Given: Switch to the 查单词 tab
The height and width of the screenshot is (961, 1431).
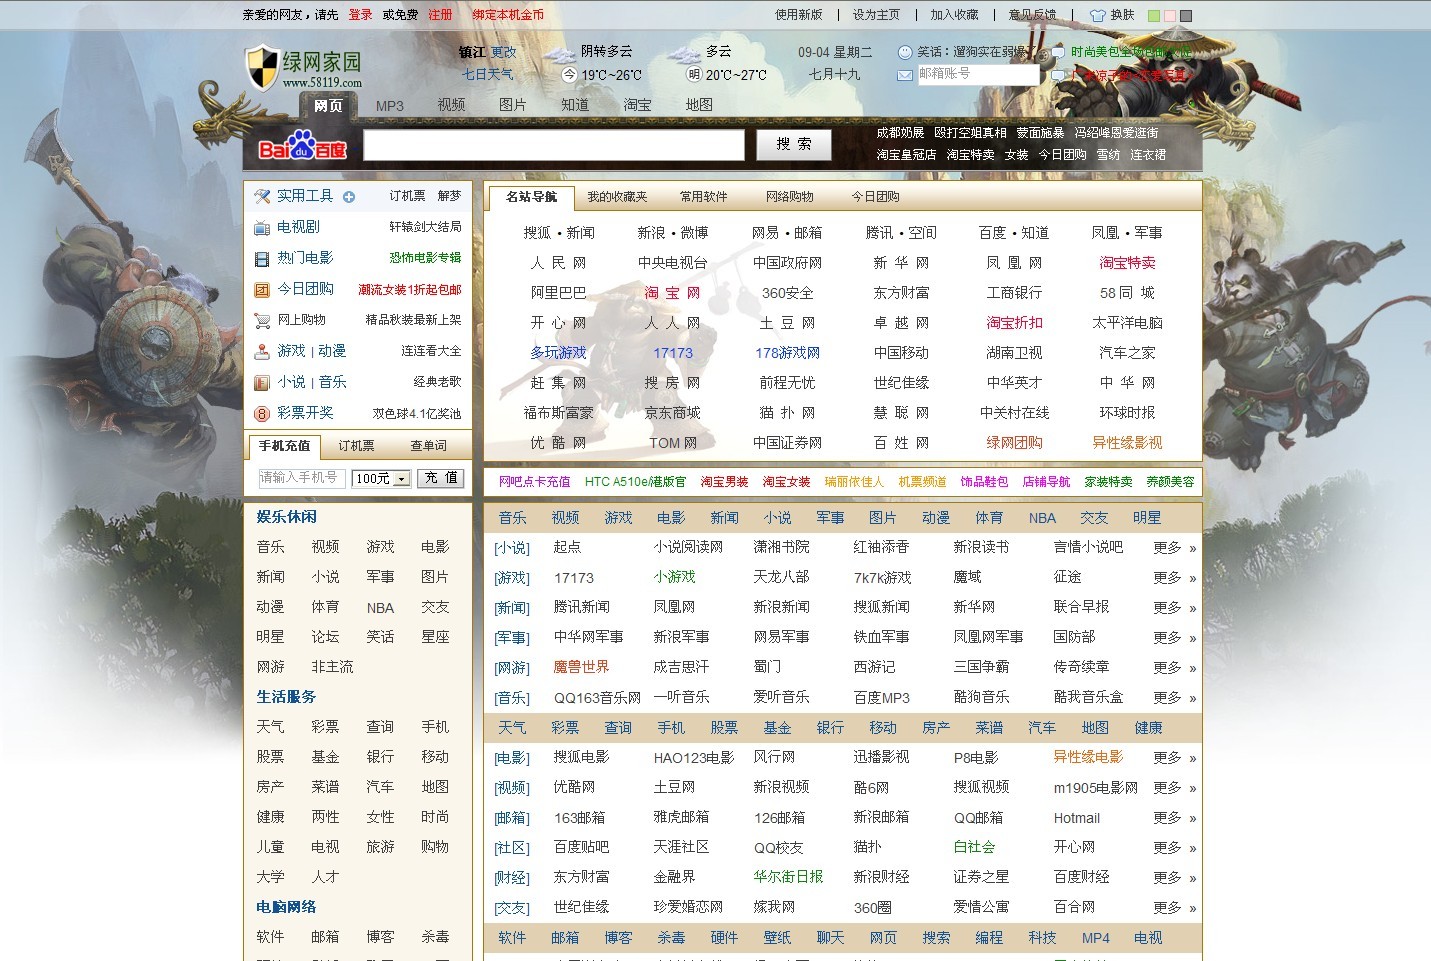Looking at the screenshot, I should point(428,446).
